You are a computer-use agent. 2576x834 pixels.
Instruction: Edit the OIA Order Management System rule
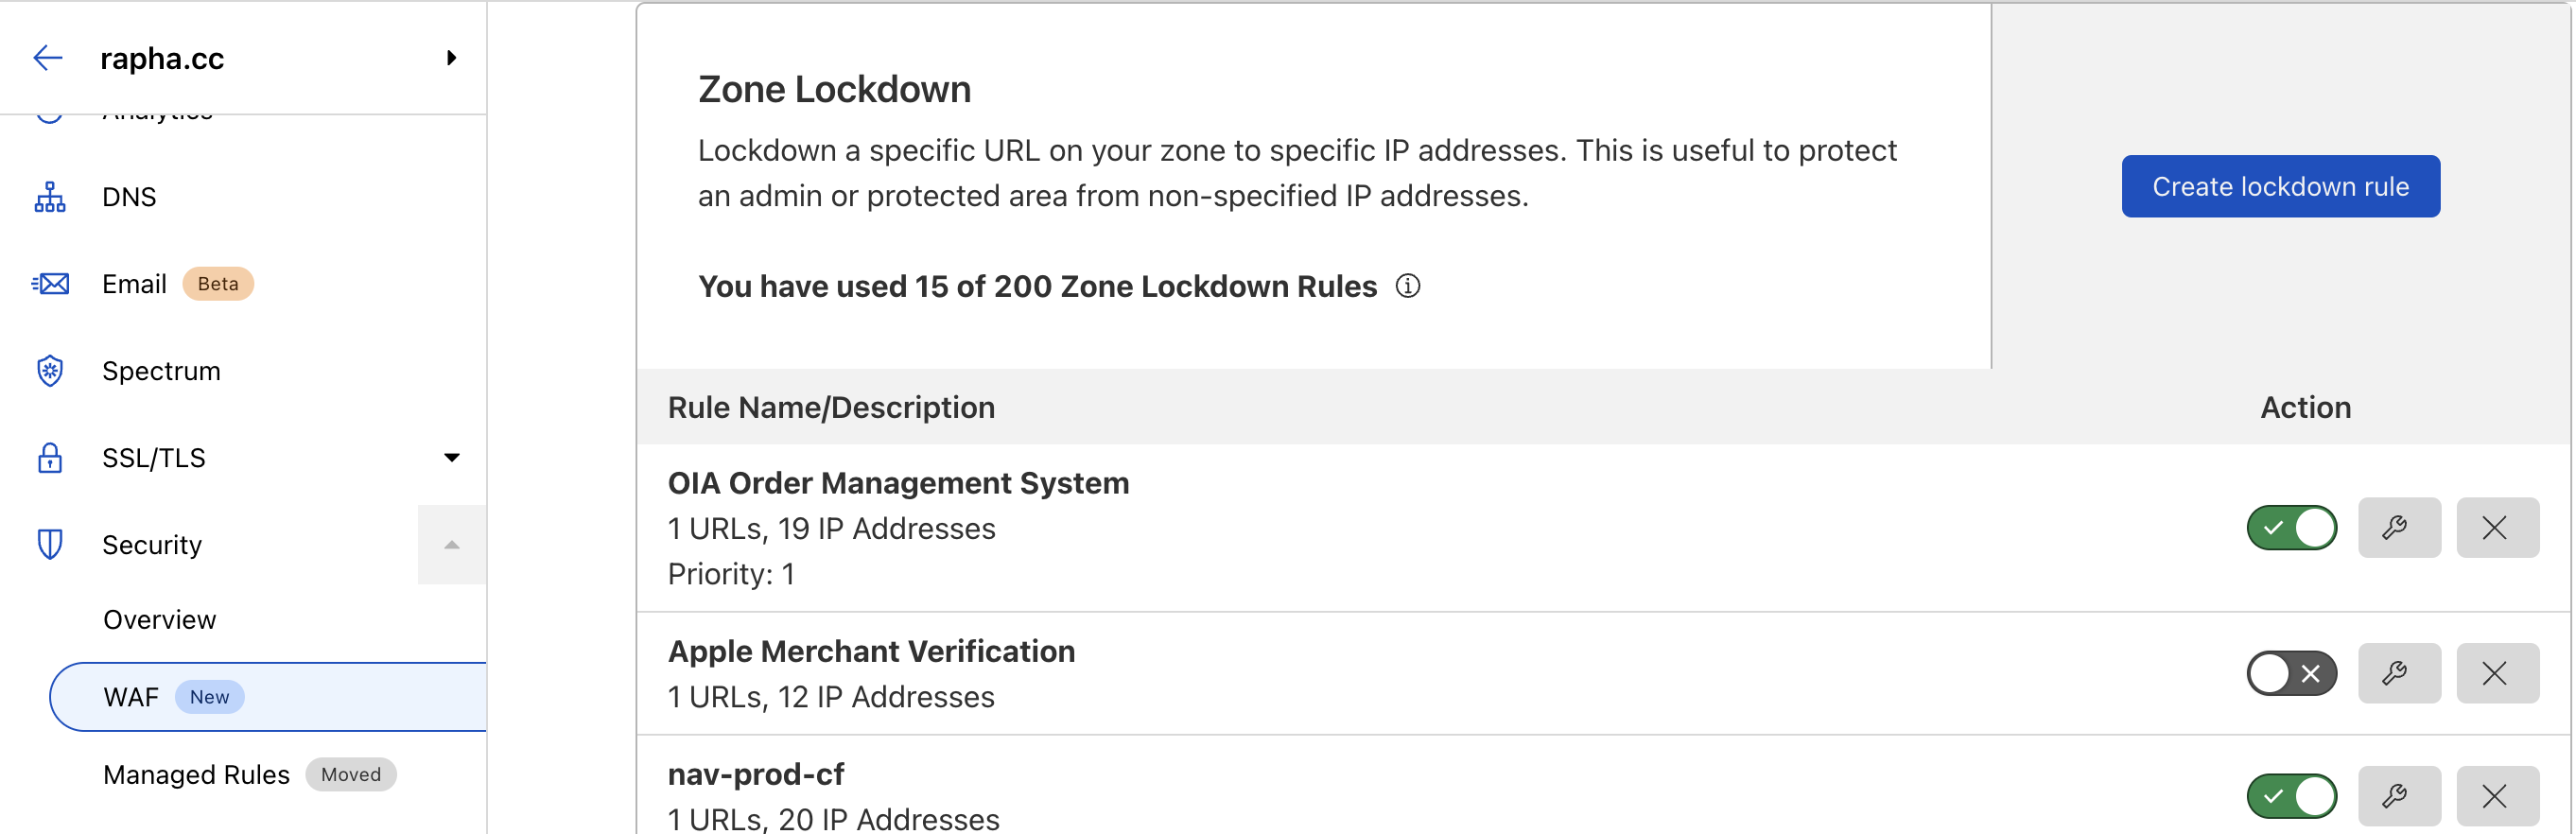click(x=2398, y=528)
